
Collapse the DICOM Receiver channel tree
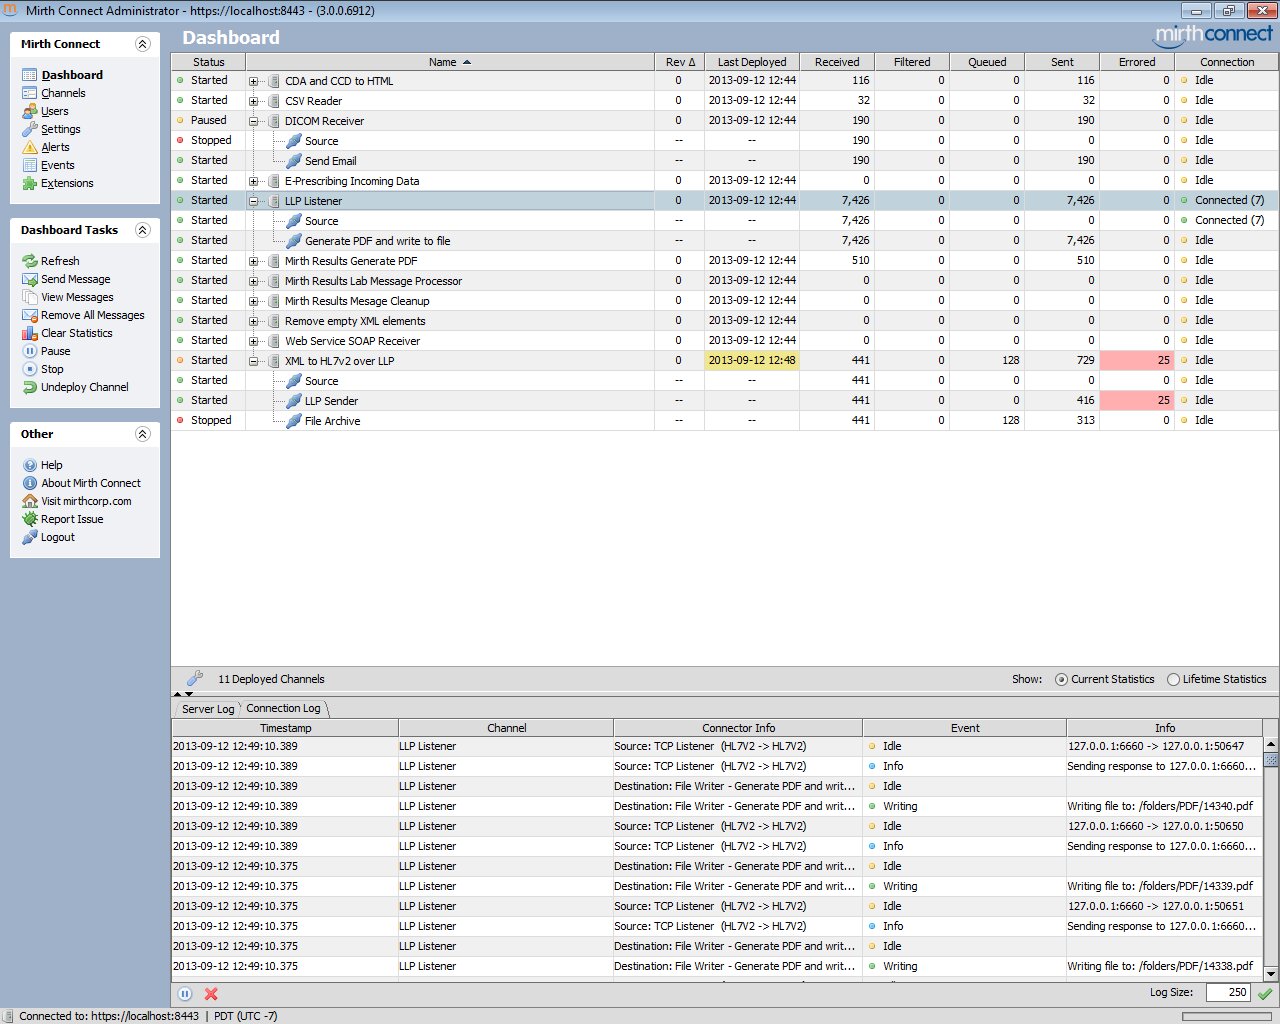(254, 121)
